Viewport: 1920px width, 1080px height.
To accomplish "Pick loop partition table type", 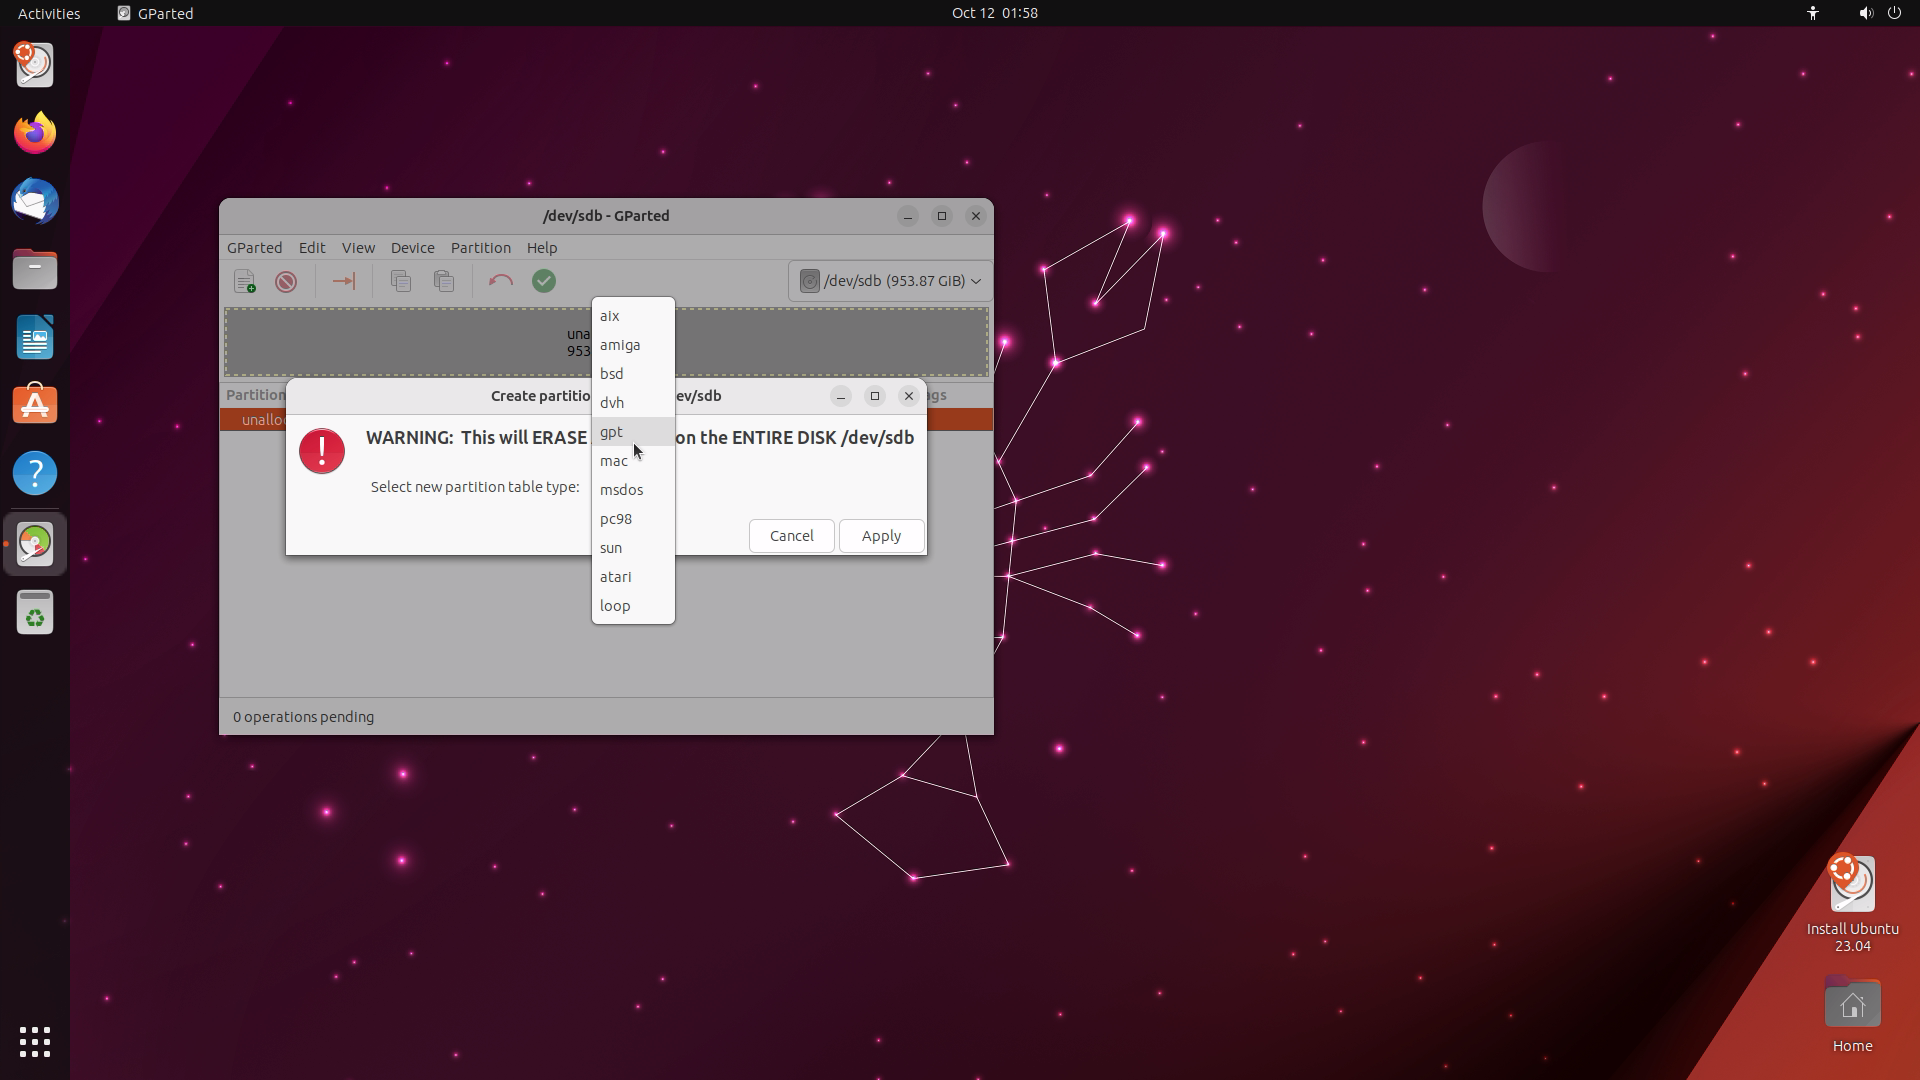I will (633, 606).
